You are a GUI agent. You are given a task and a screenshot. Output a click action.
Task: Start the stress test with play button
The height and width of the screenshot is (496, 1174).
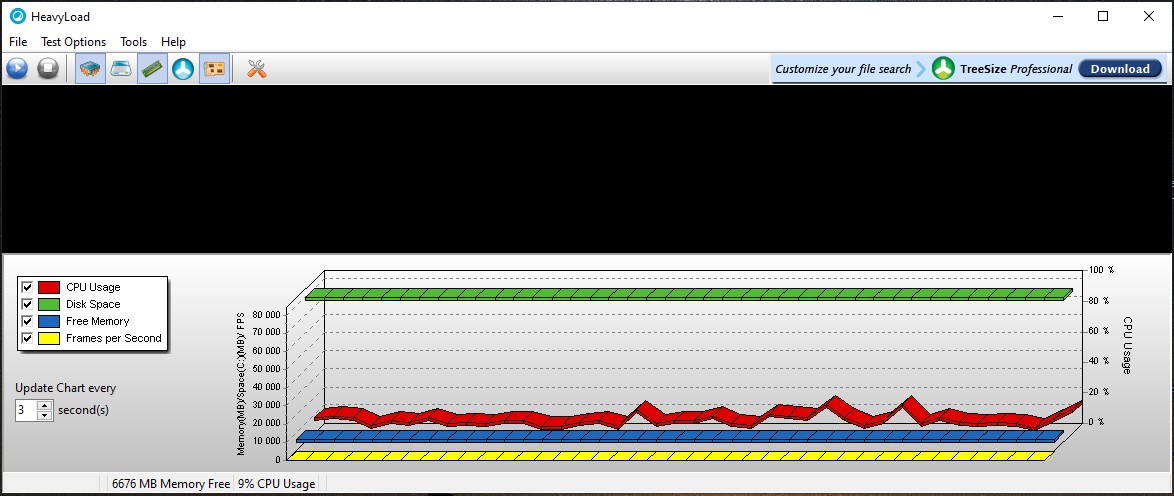click(x=17, y=69)
